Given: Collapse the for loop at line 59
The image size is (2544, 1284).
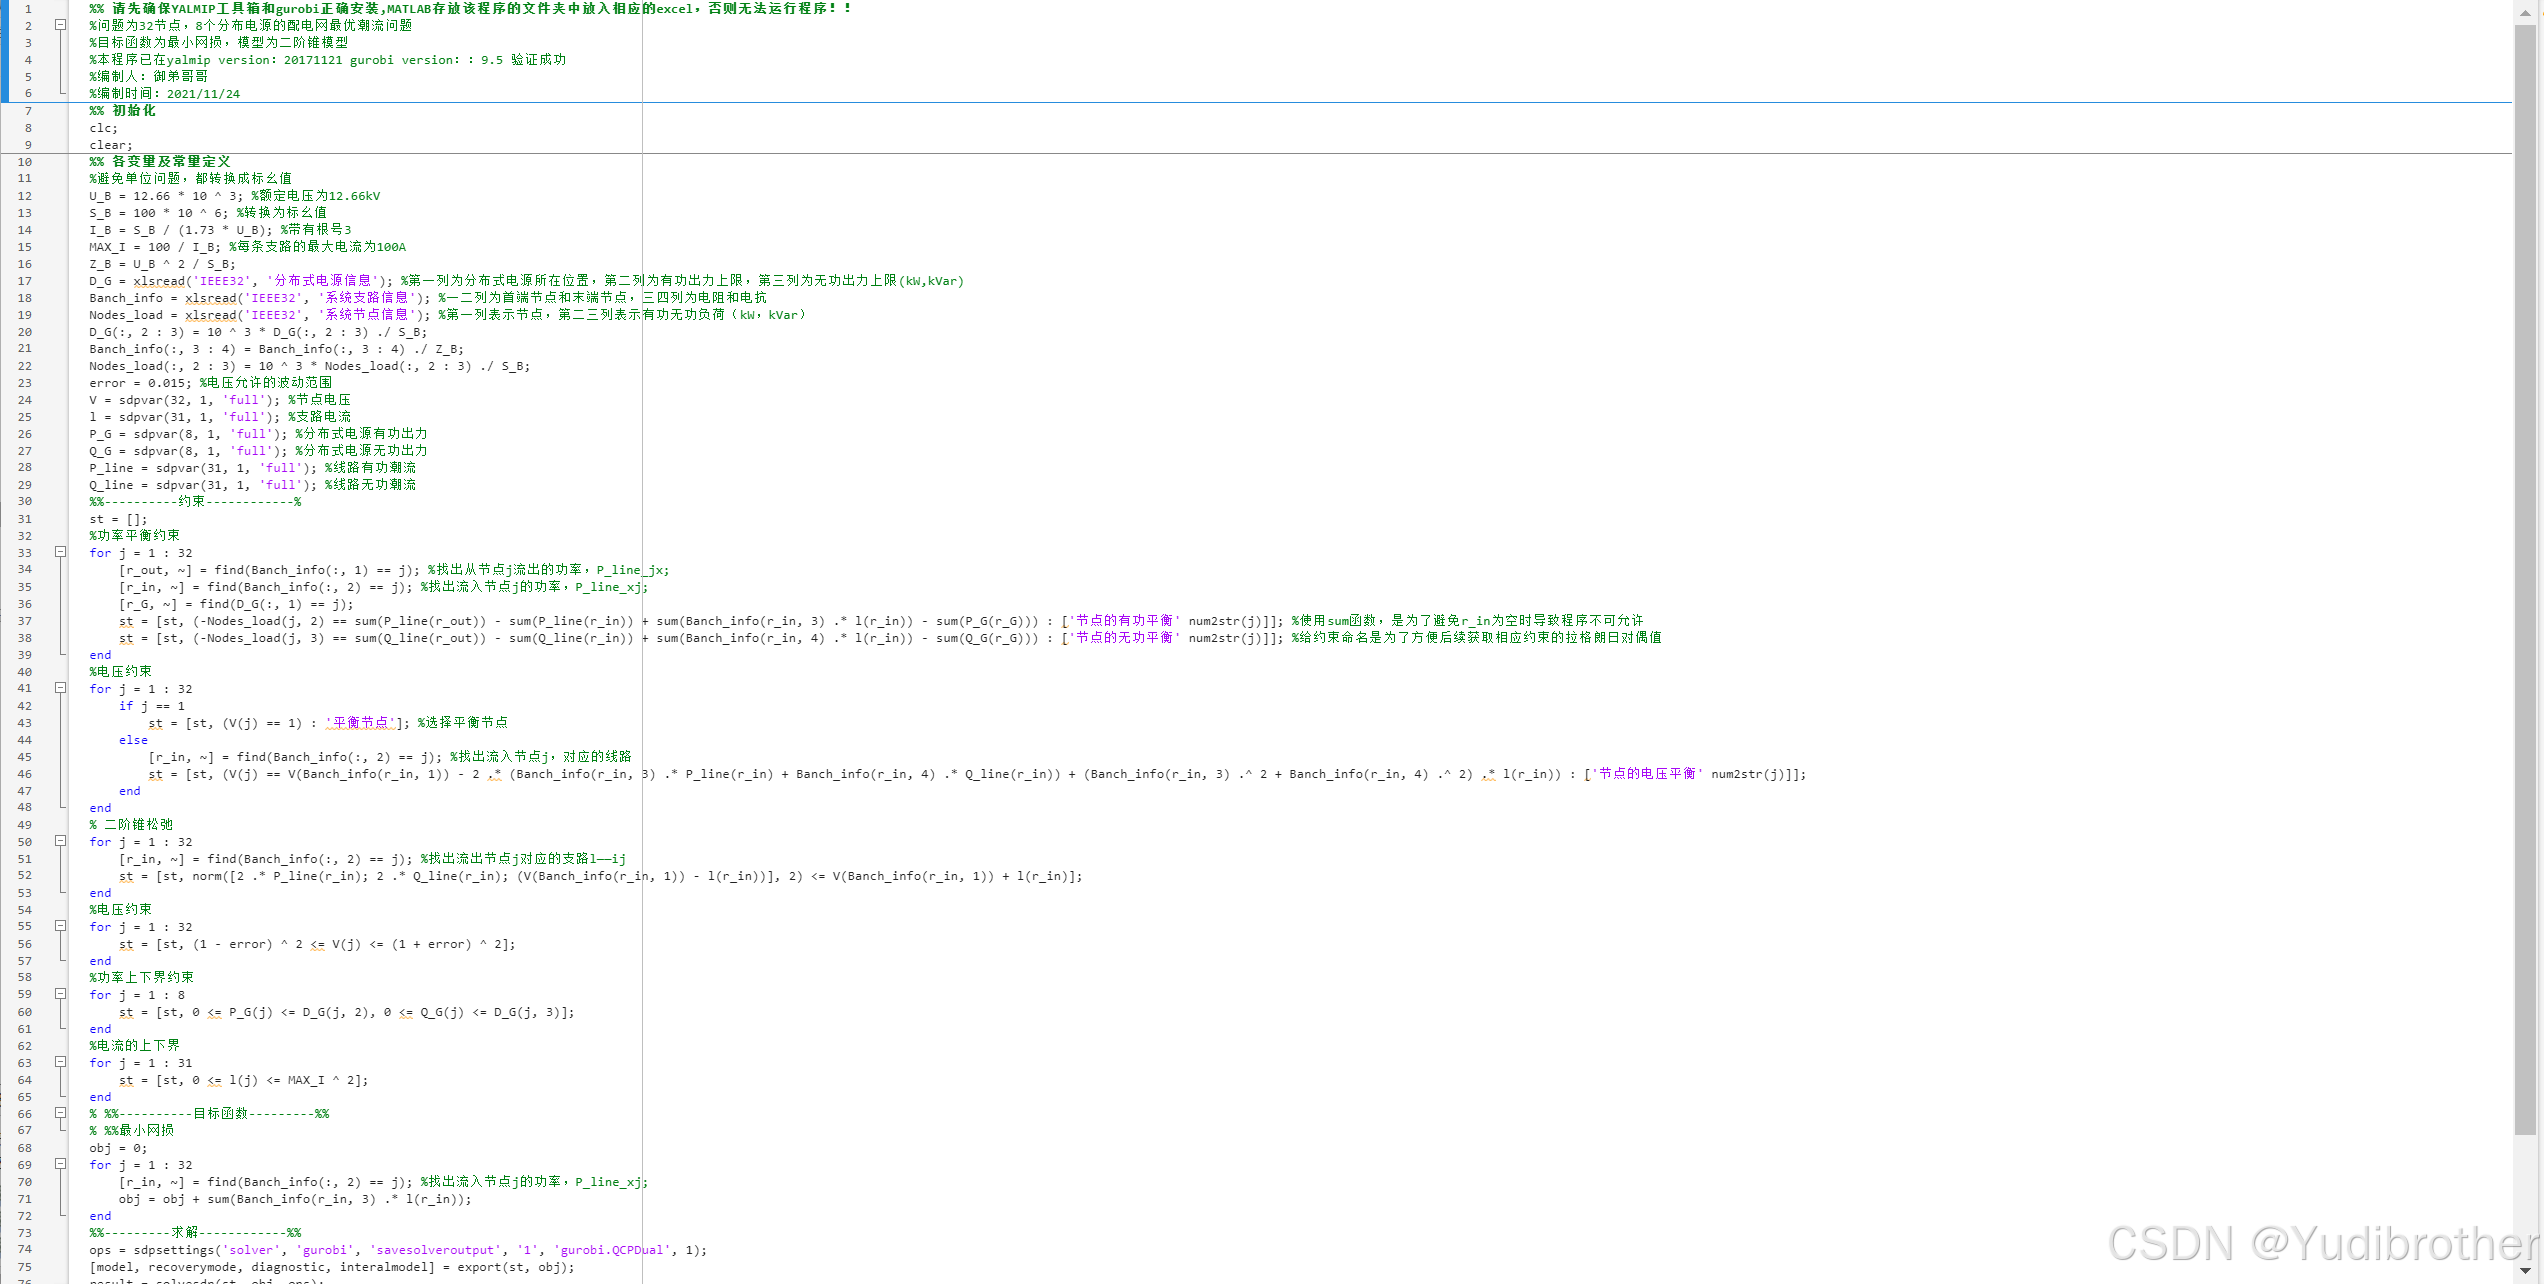Looking at the screenshot, I should coord(60,994).
